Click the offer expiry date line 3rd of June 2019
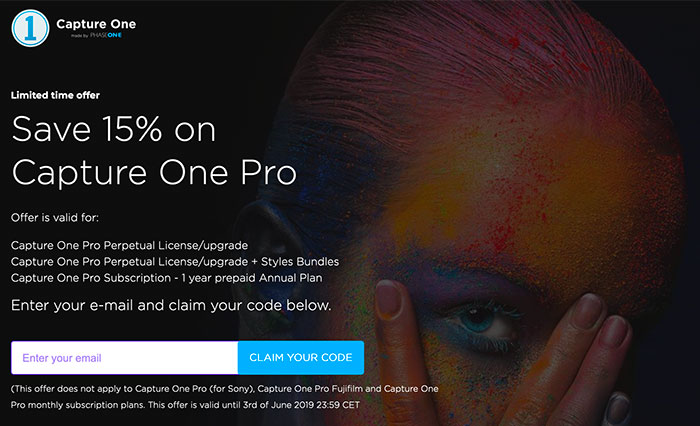The image size is (700, 426). point(185,405)
